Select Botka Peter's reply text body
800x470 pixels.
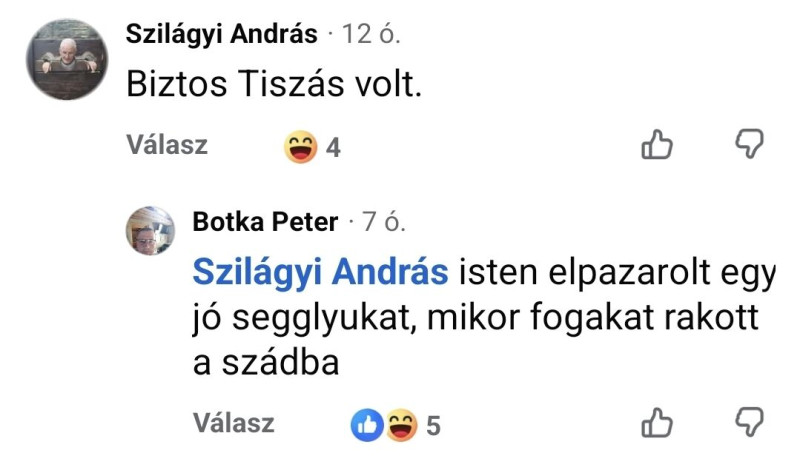[x=484, y=317]
